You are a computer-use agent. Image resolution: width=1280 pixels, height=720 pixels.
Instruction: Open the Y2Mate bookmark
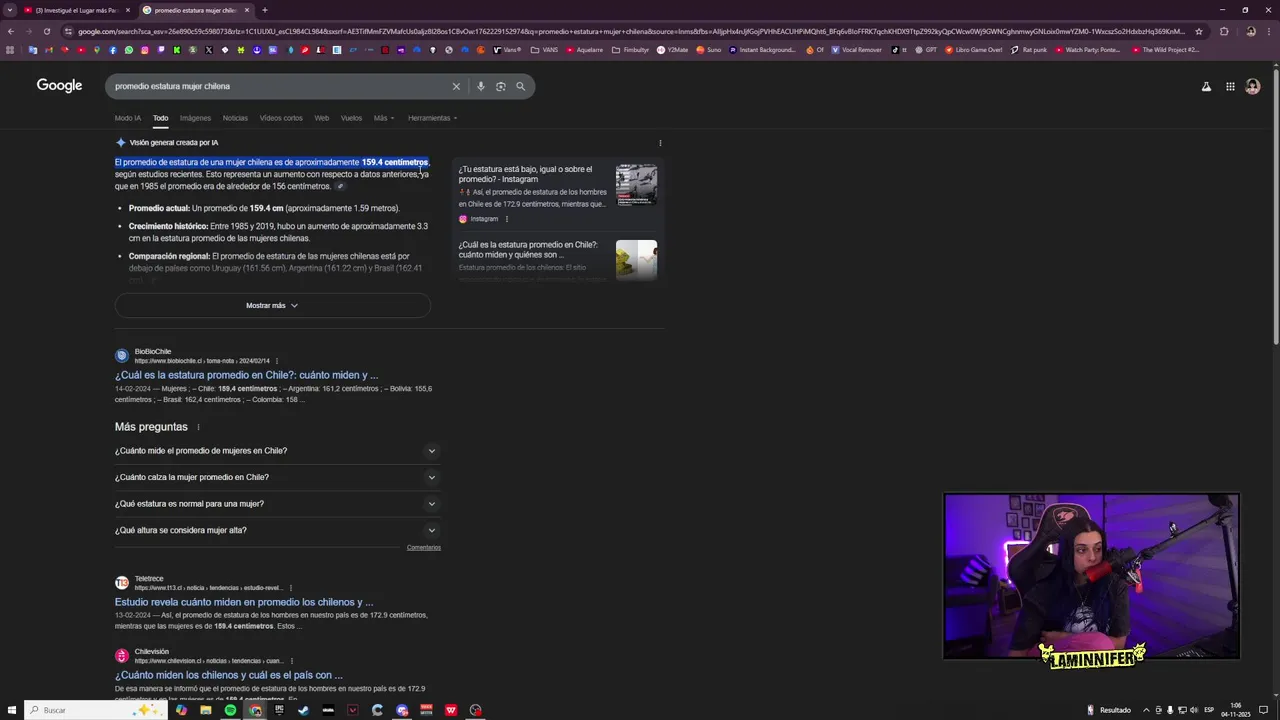[672, 49]
